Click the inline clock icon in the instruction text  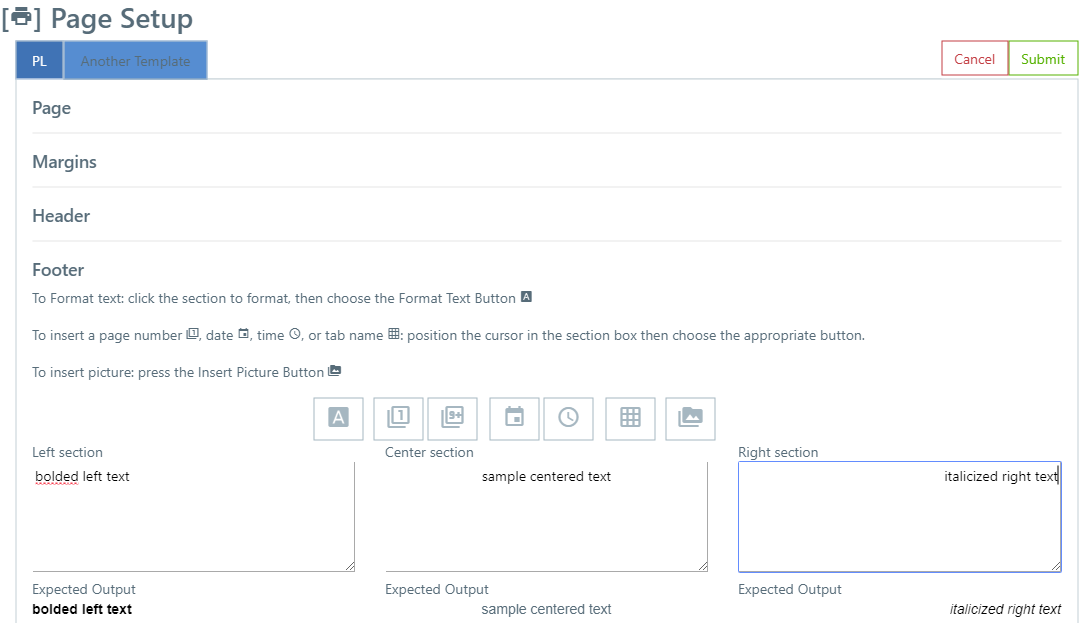point(294,334)
